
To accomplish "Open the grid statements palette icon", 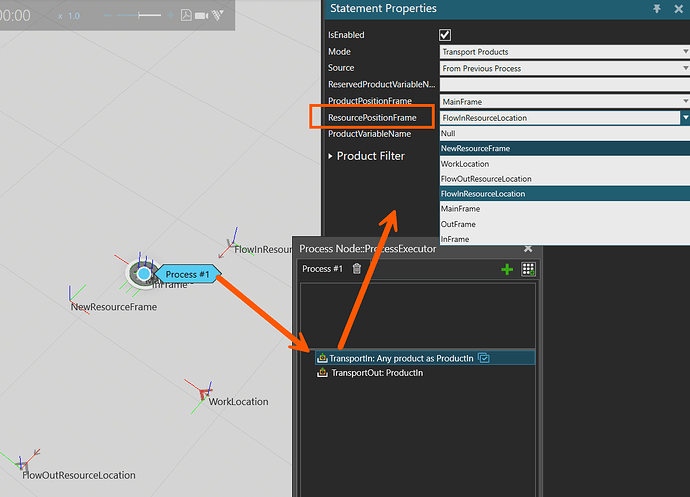I will point(528,269).
